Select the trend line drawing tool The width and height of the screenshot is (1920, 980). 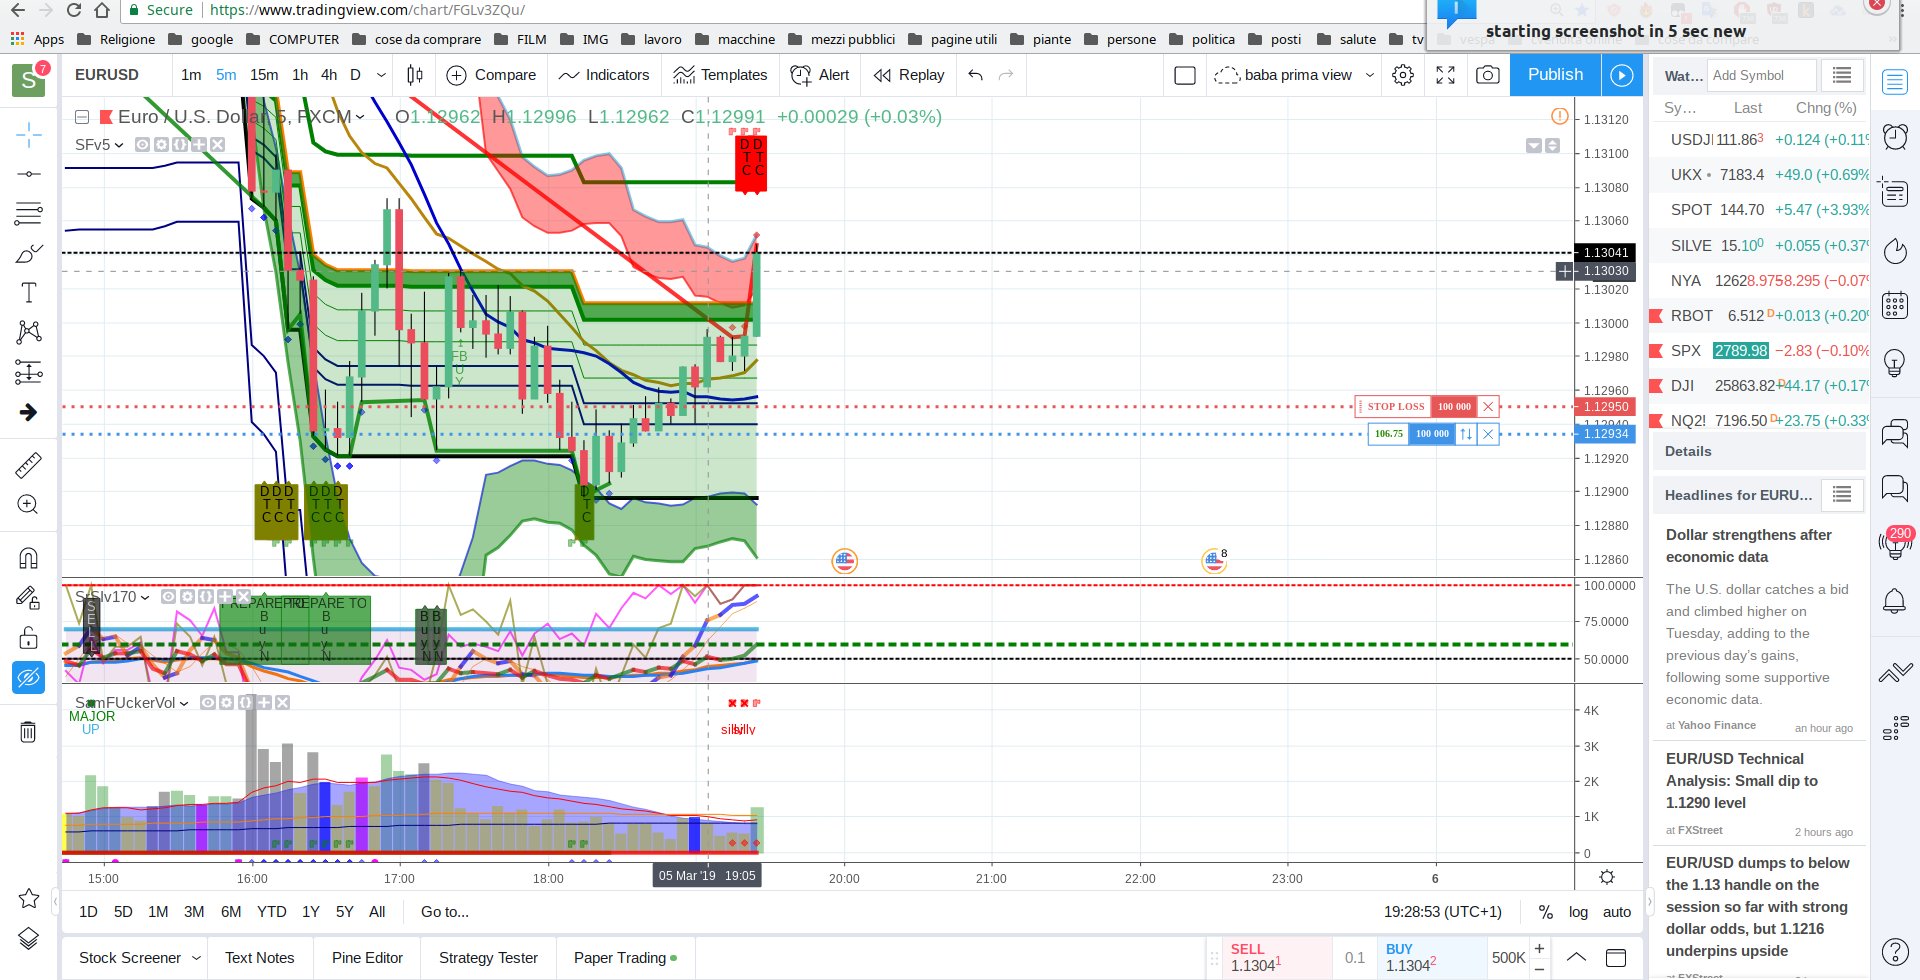point(29,174)
